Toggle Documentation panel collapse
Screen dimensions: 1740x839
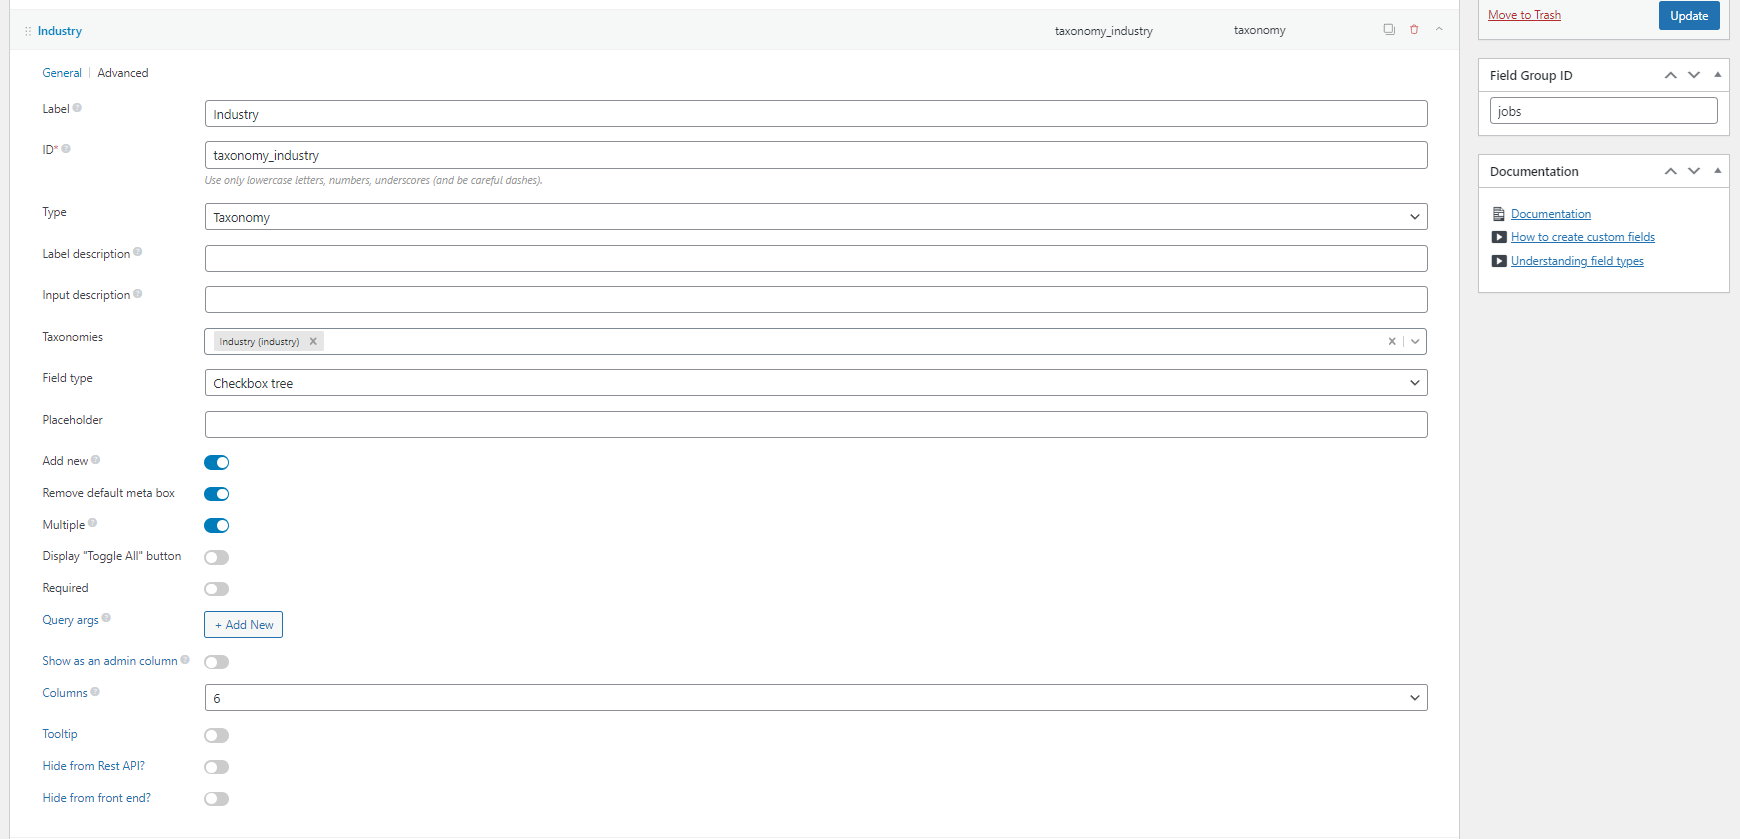tap(1718, 171)
